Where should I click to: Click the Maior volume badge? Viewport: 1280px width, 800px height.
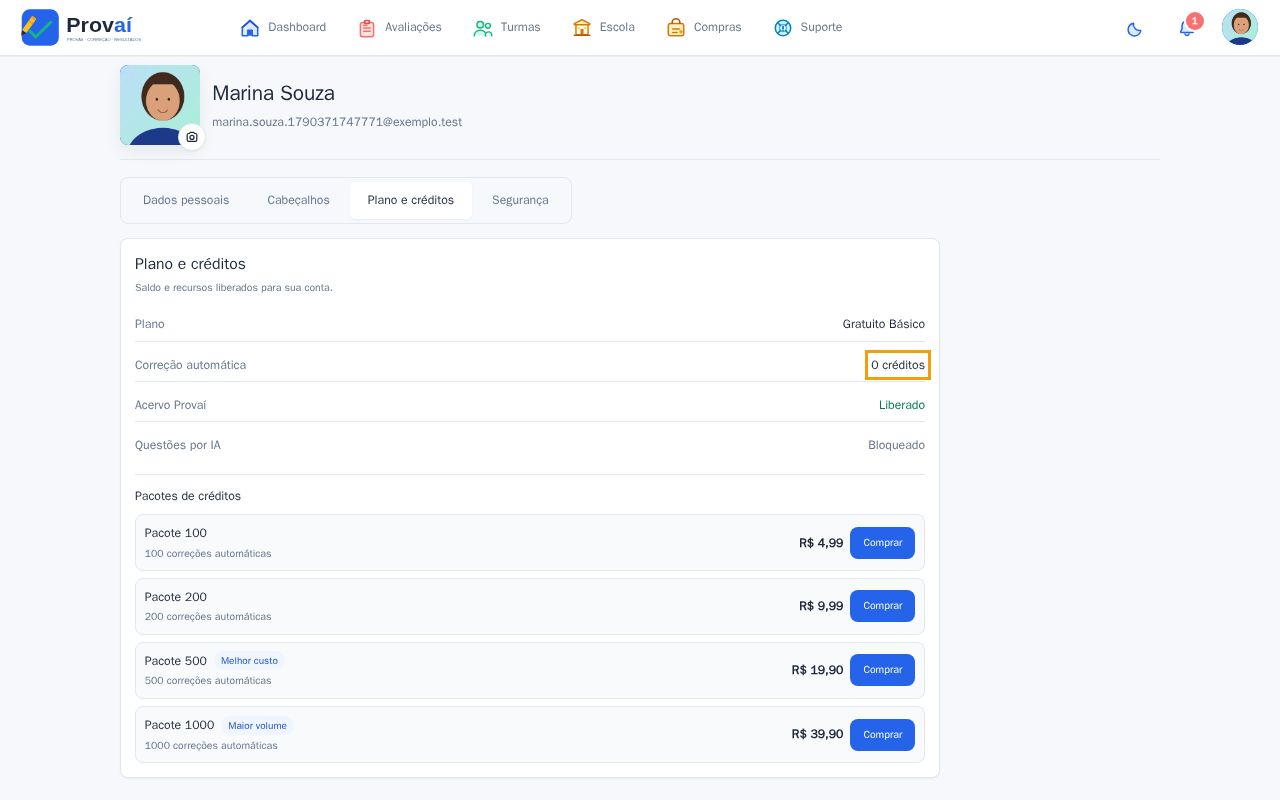[x=257, y=726]
